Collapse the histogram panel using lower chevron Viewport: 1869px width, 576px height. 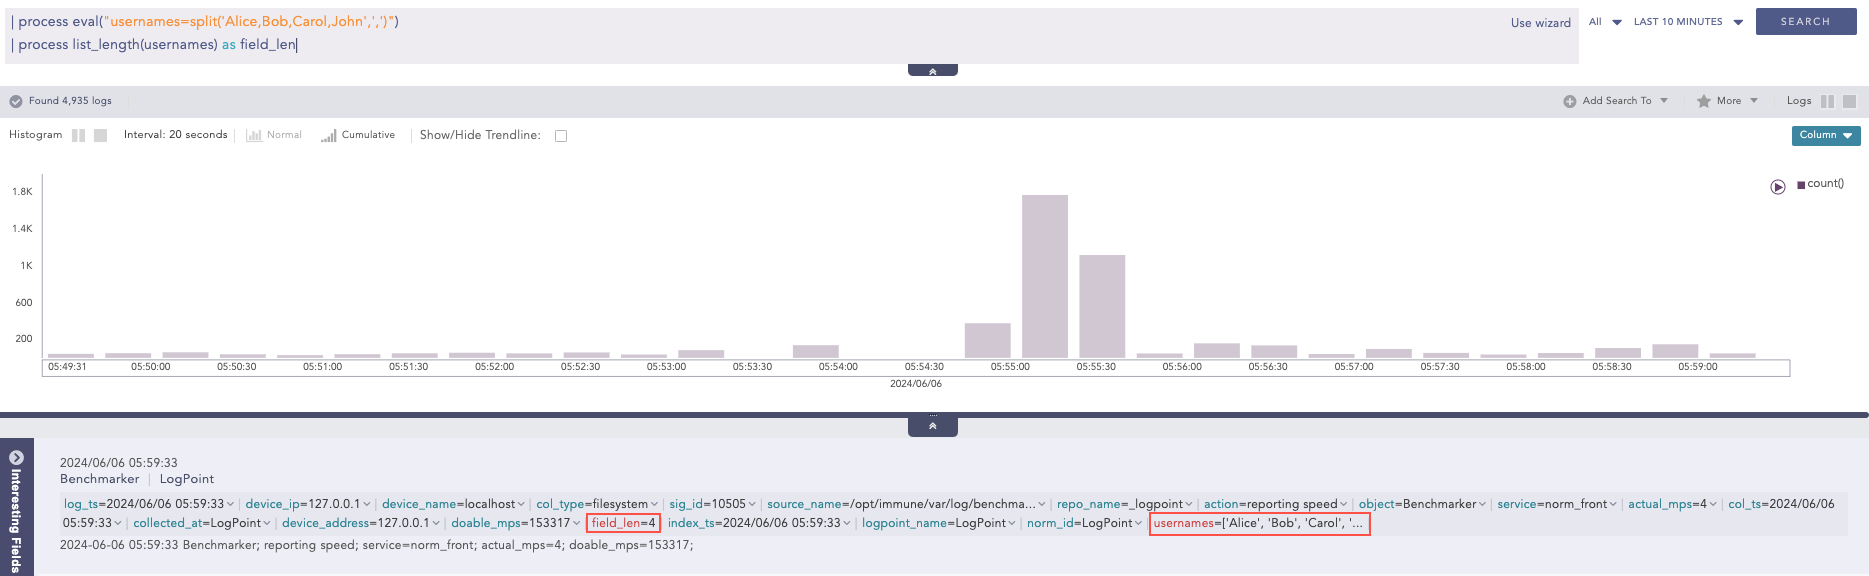click(x=932, y=426)
